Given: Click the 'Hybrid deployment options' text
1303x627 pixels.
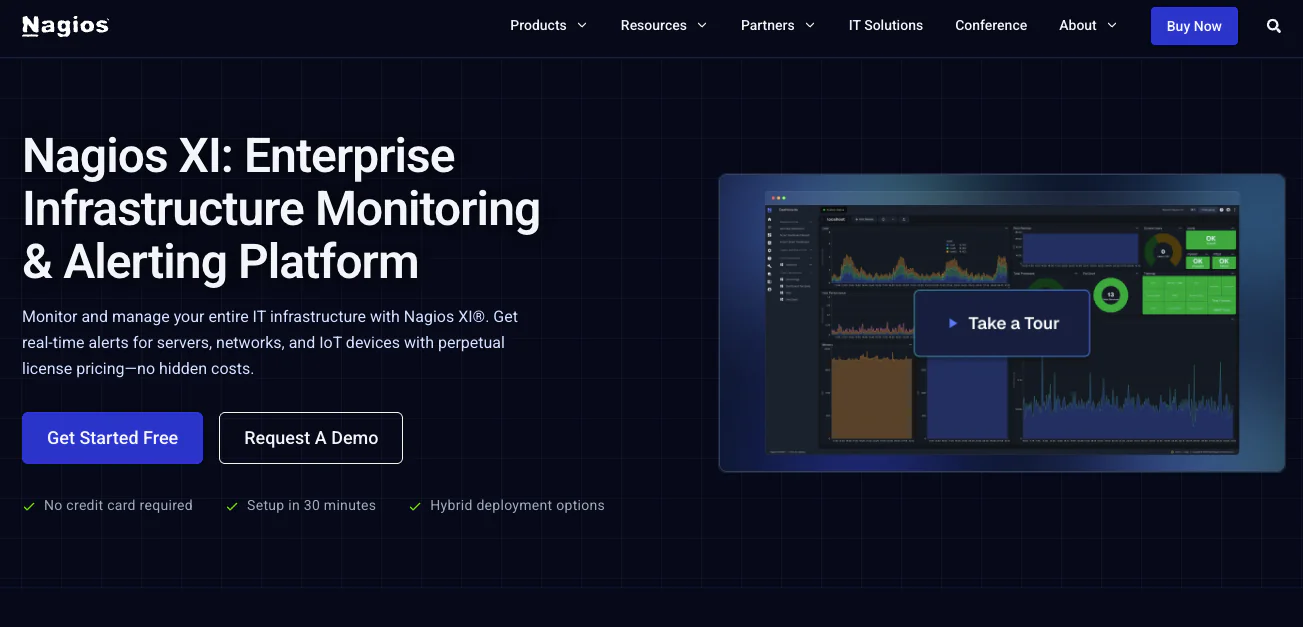Looking at the screenshot, I should (x=517, y=506).
